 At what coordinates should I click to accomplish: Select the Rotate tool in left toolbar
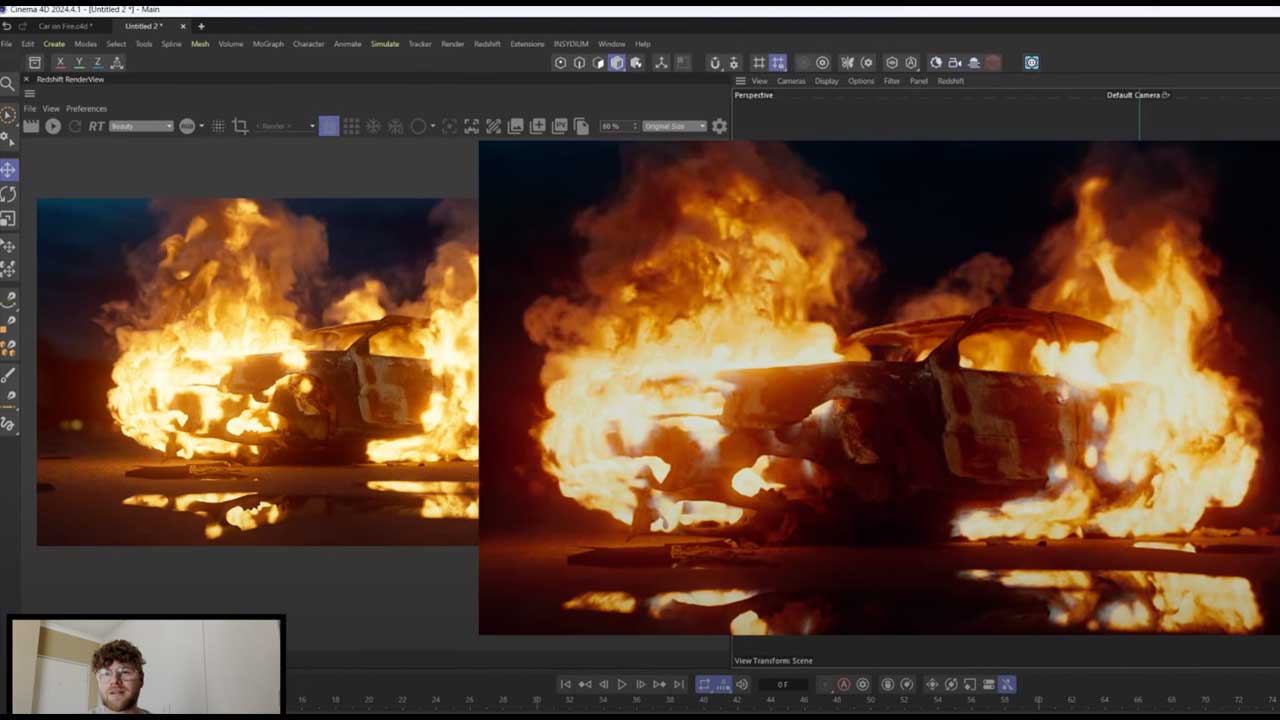(x=8, y=194)
